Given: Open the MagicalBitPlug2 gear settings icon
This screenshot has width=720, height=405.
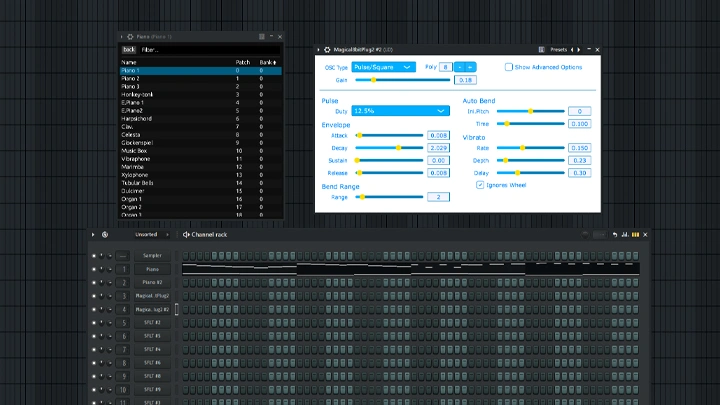Looking at the screenshot, I should tap(327, 50).
